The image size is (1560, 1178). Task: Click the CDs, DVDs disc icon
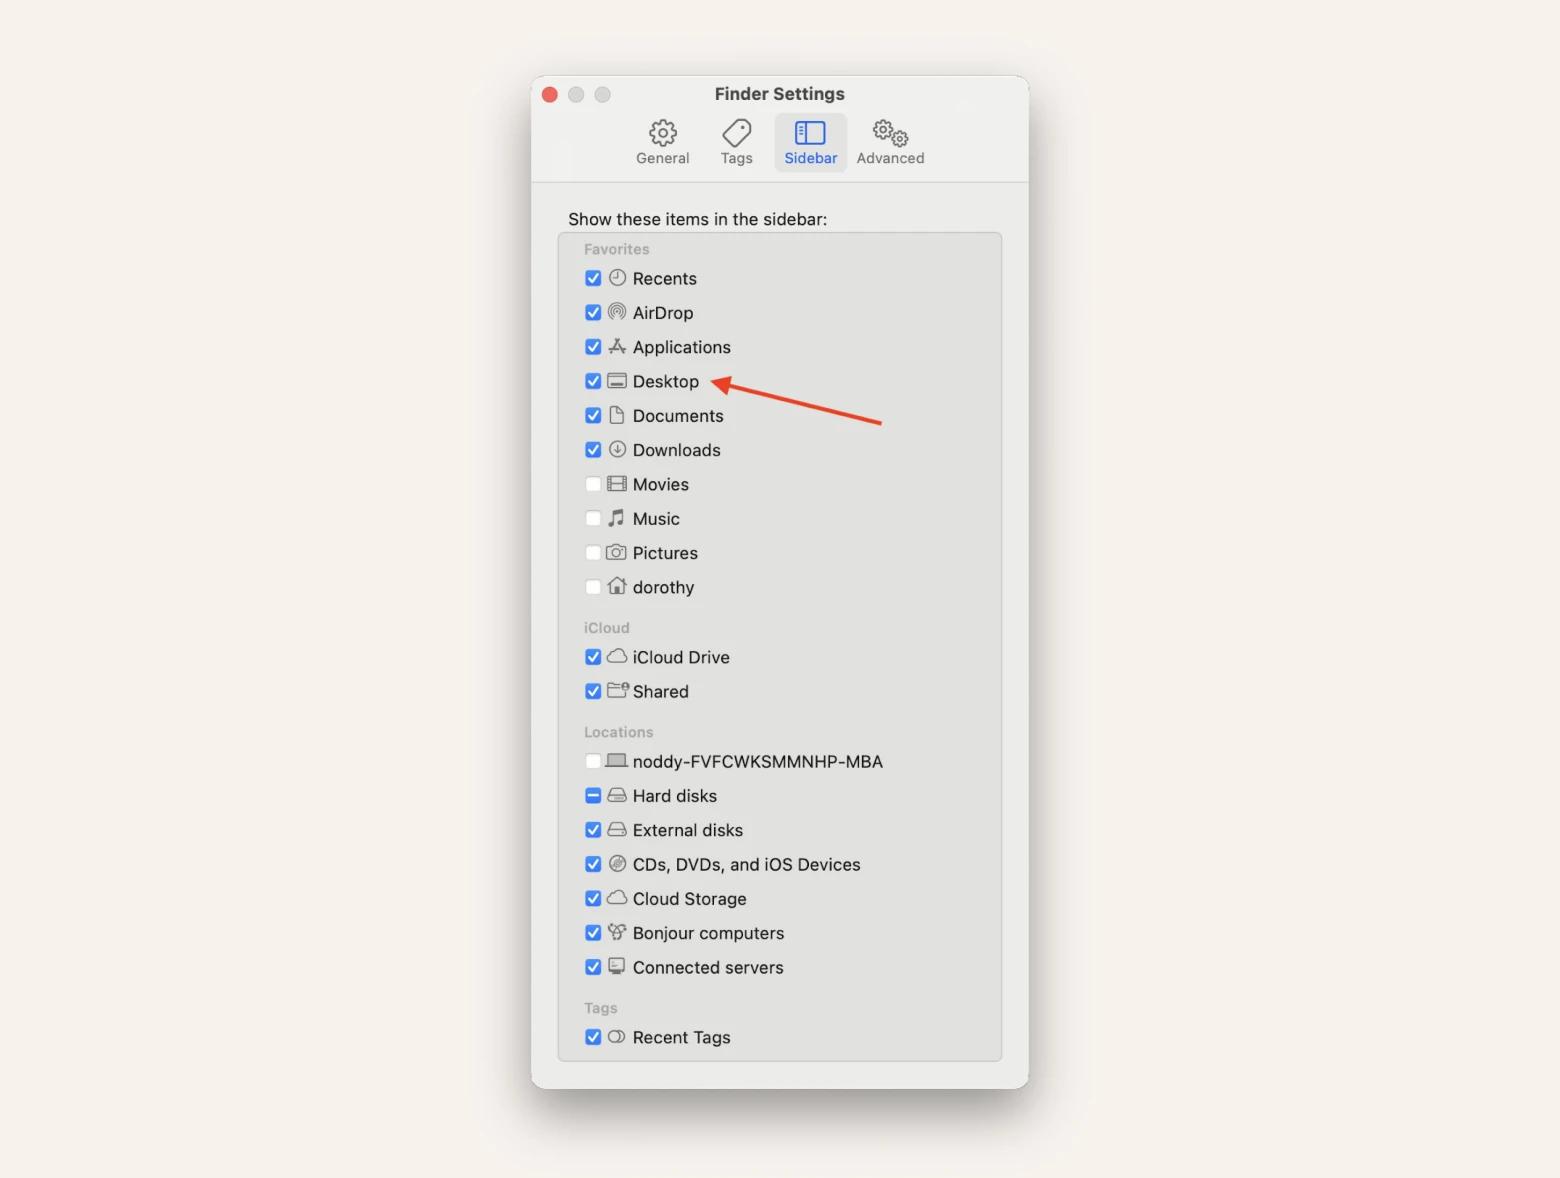click(617, 863)
